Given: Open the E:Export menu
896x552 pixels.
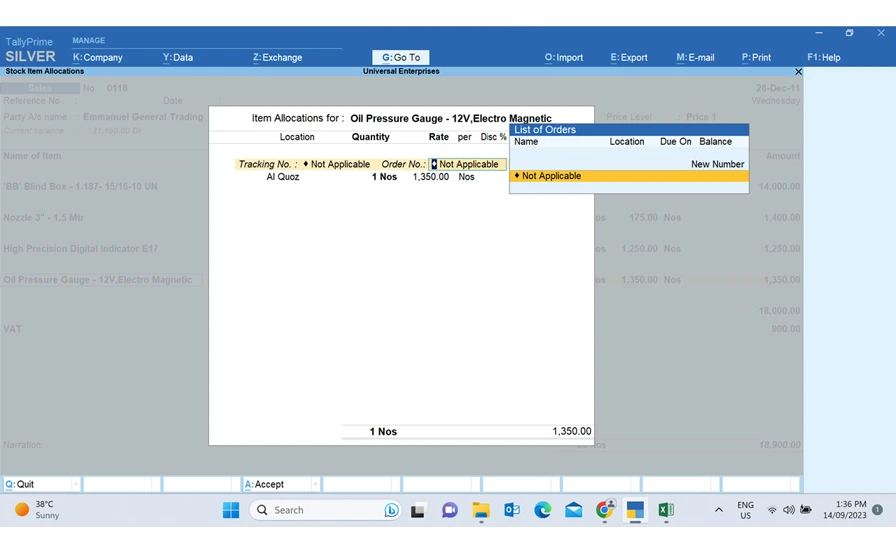Looking at the screenshot, I should (629, 57).
